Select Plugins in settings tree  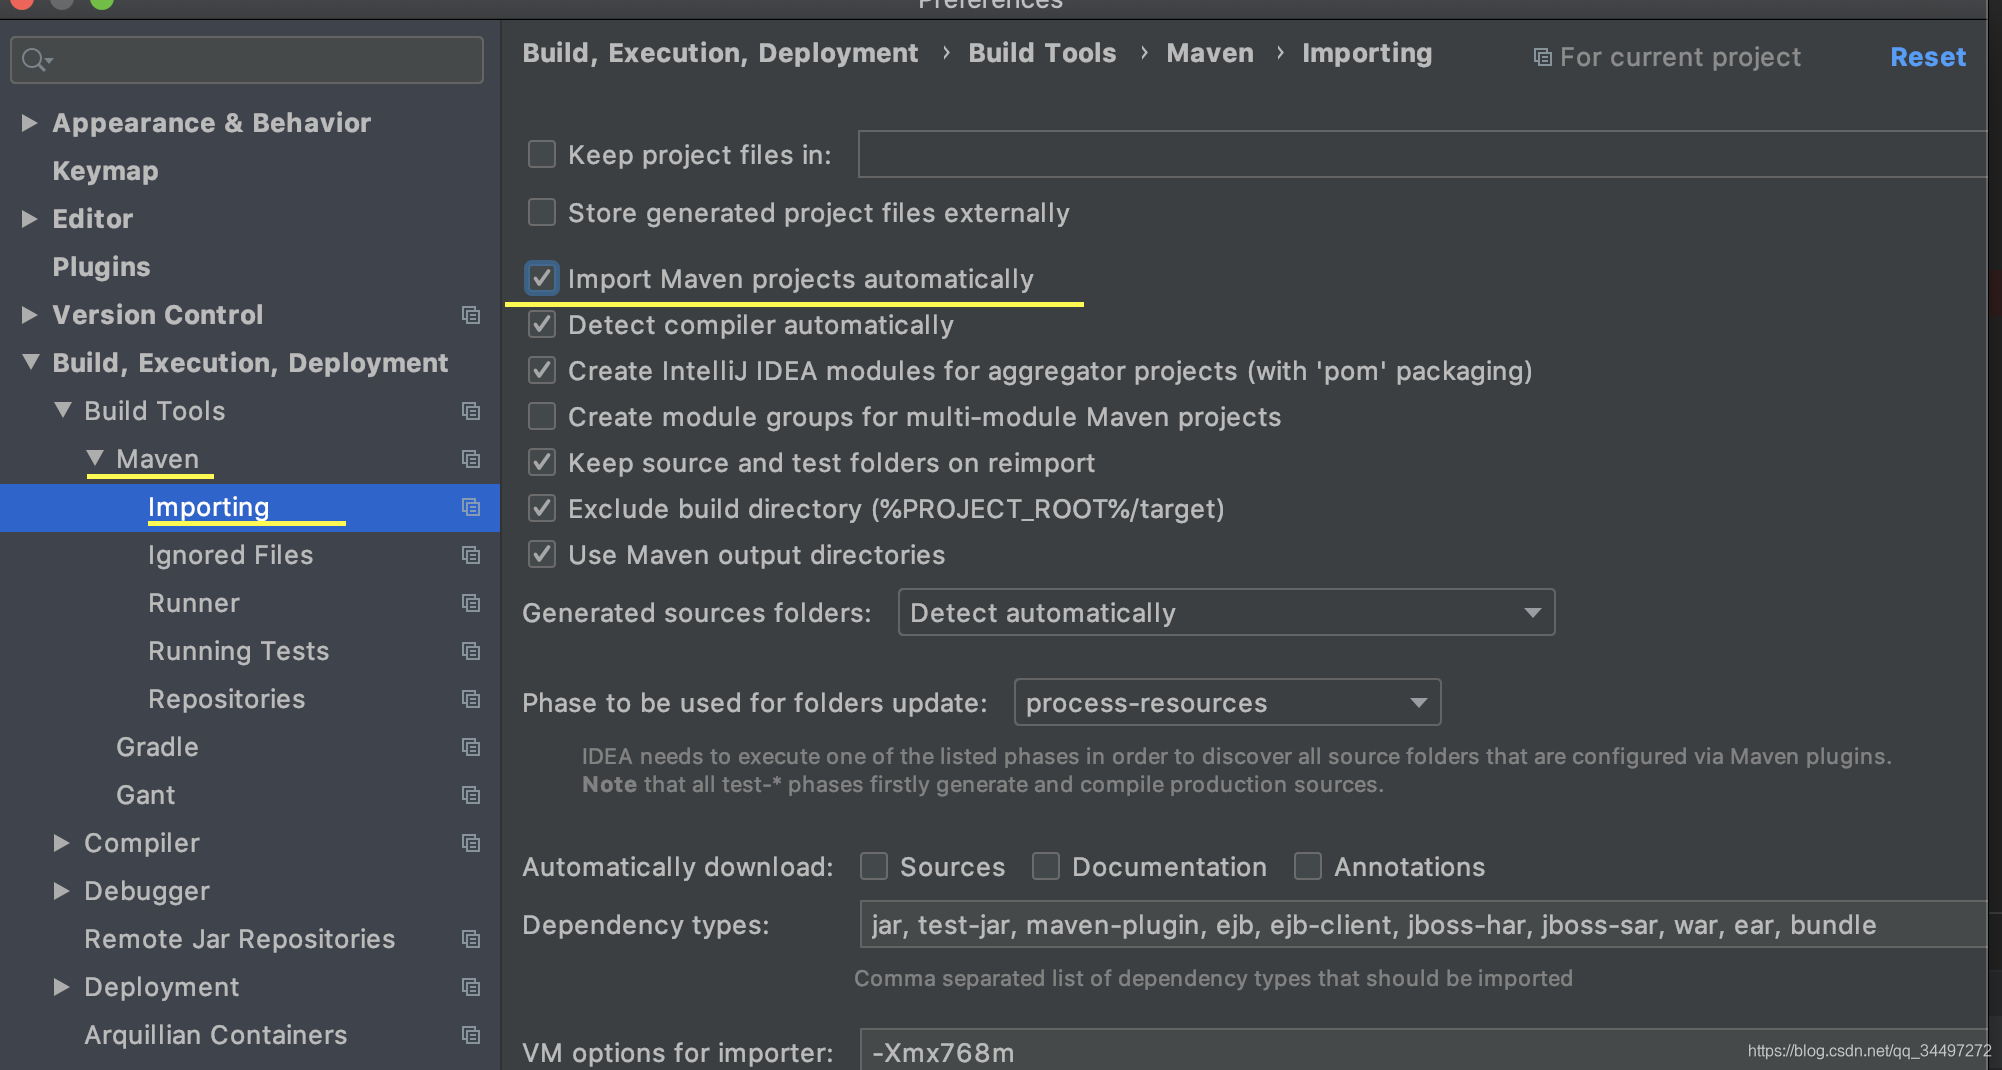101,267
